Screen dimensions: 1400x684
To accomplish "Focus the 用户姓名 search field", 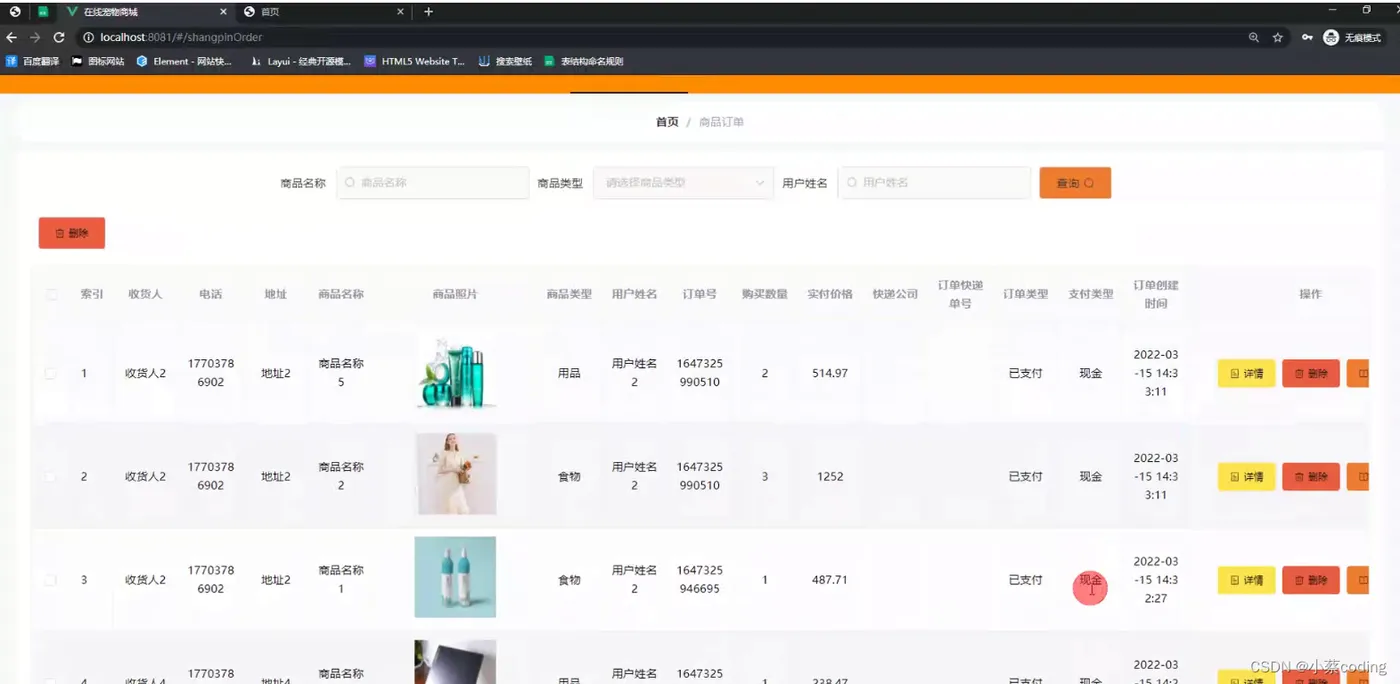I will click(x=934, y=183).
